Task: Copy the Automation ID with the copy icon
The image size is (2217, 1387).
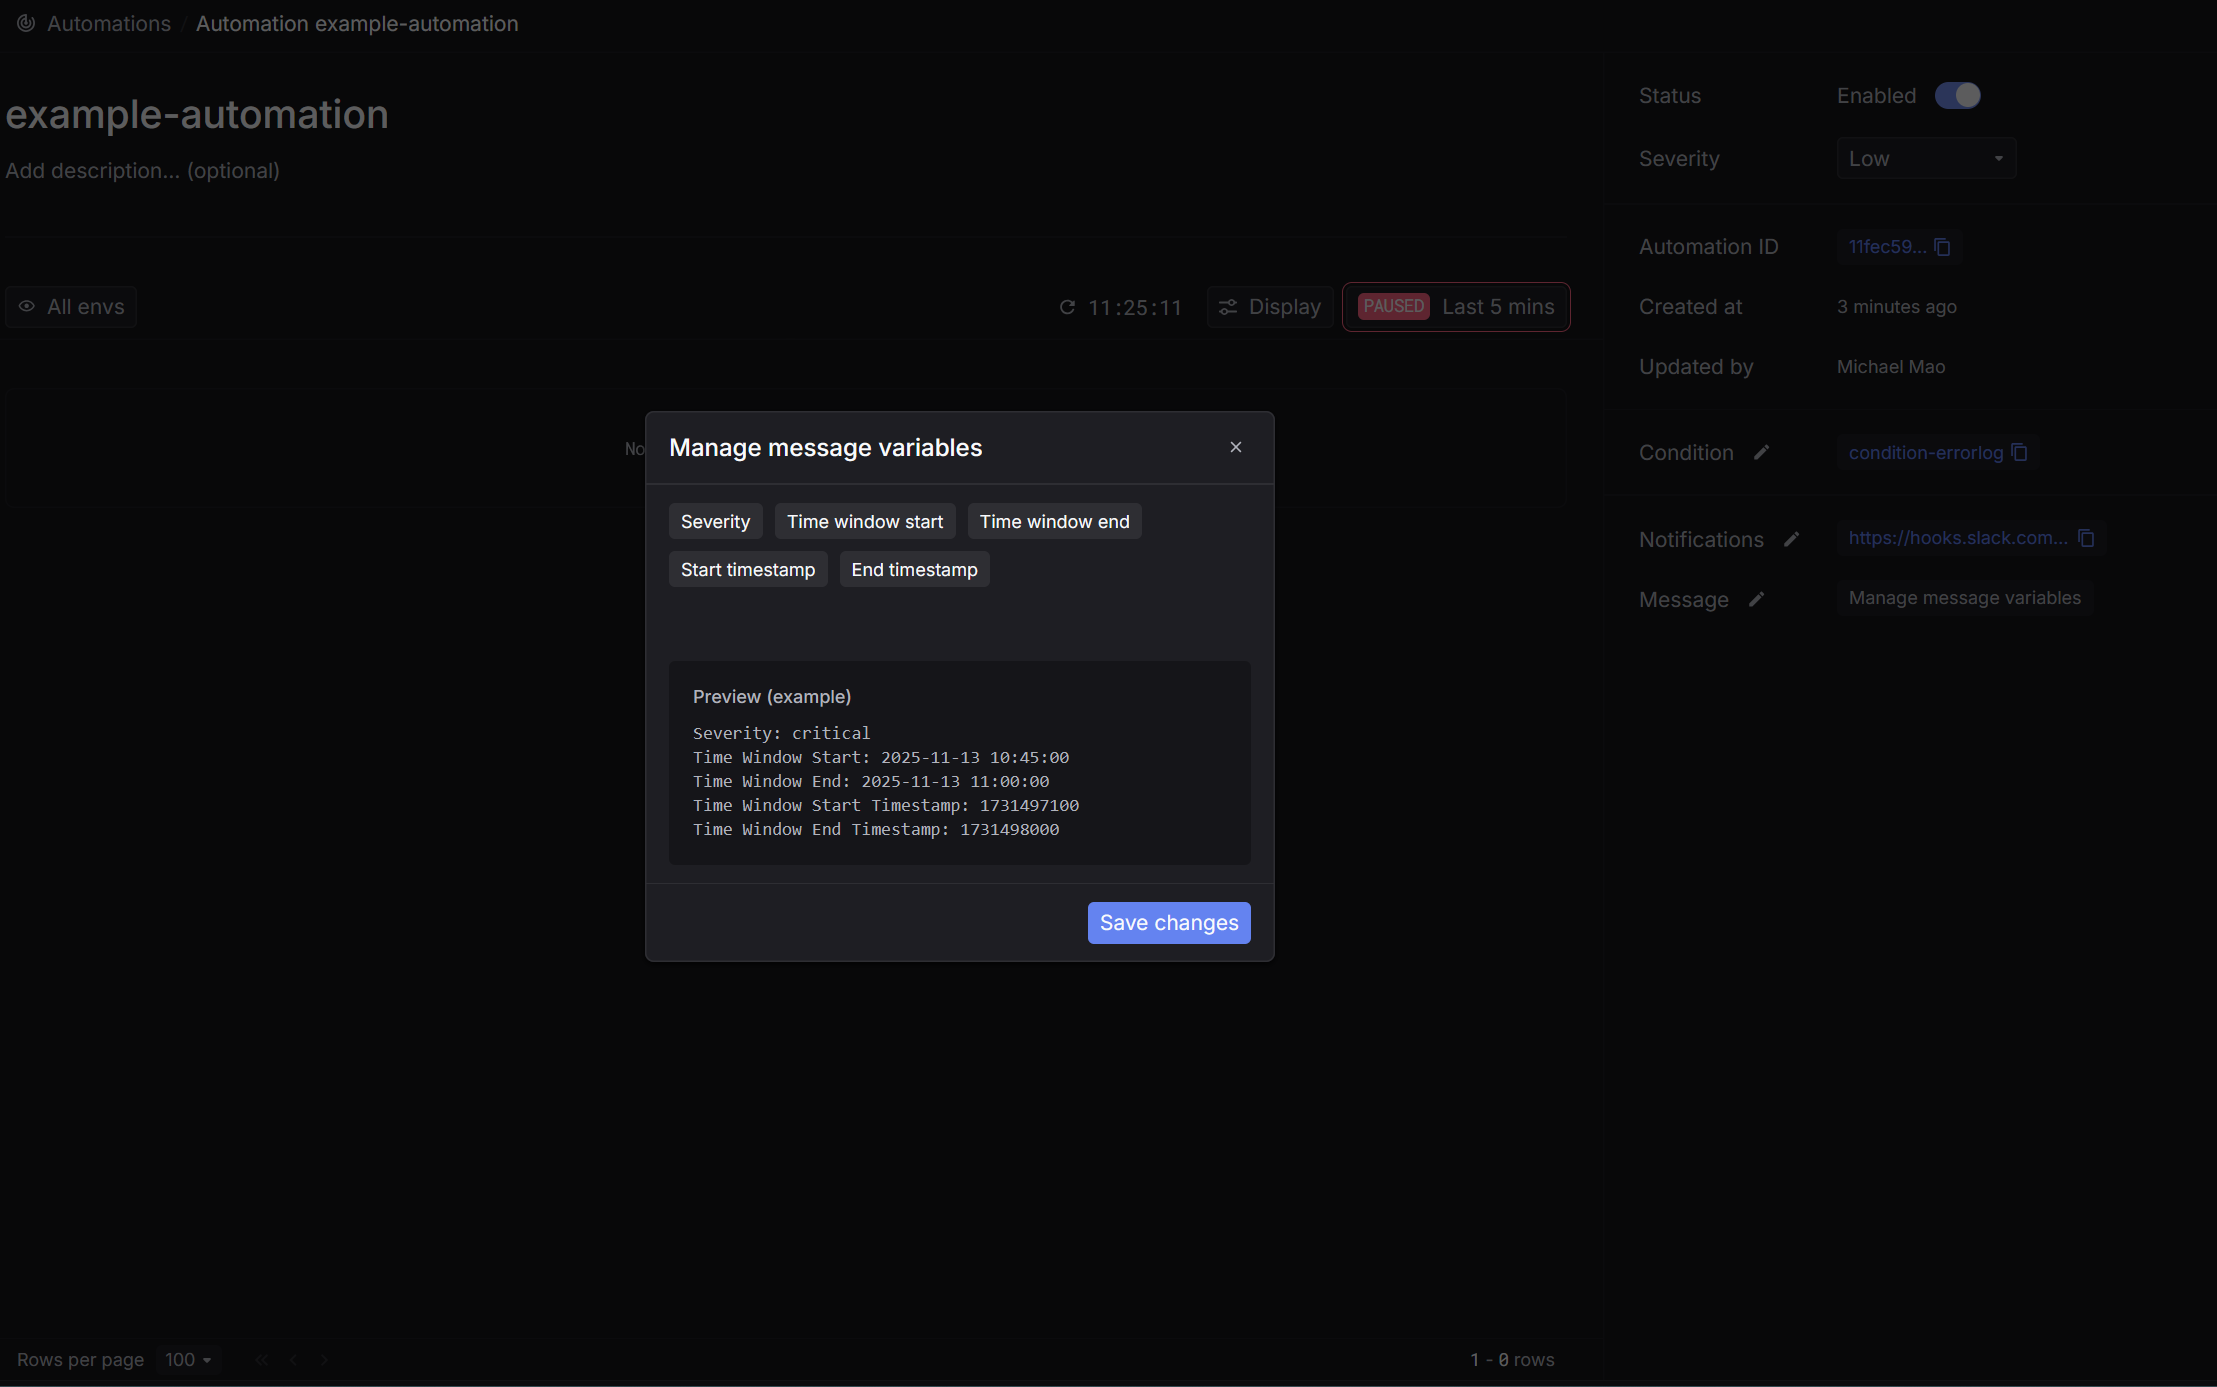Action: coord(1942,247)
